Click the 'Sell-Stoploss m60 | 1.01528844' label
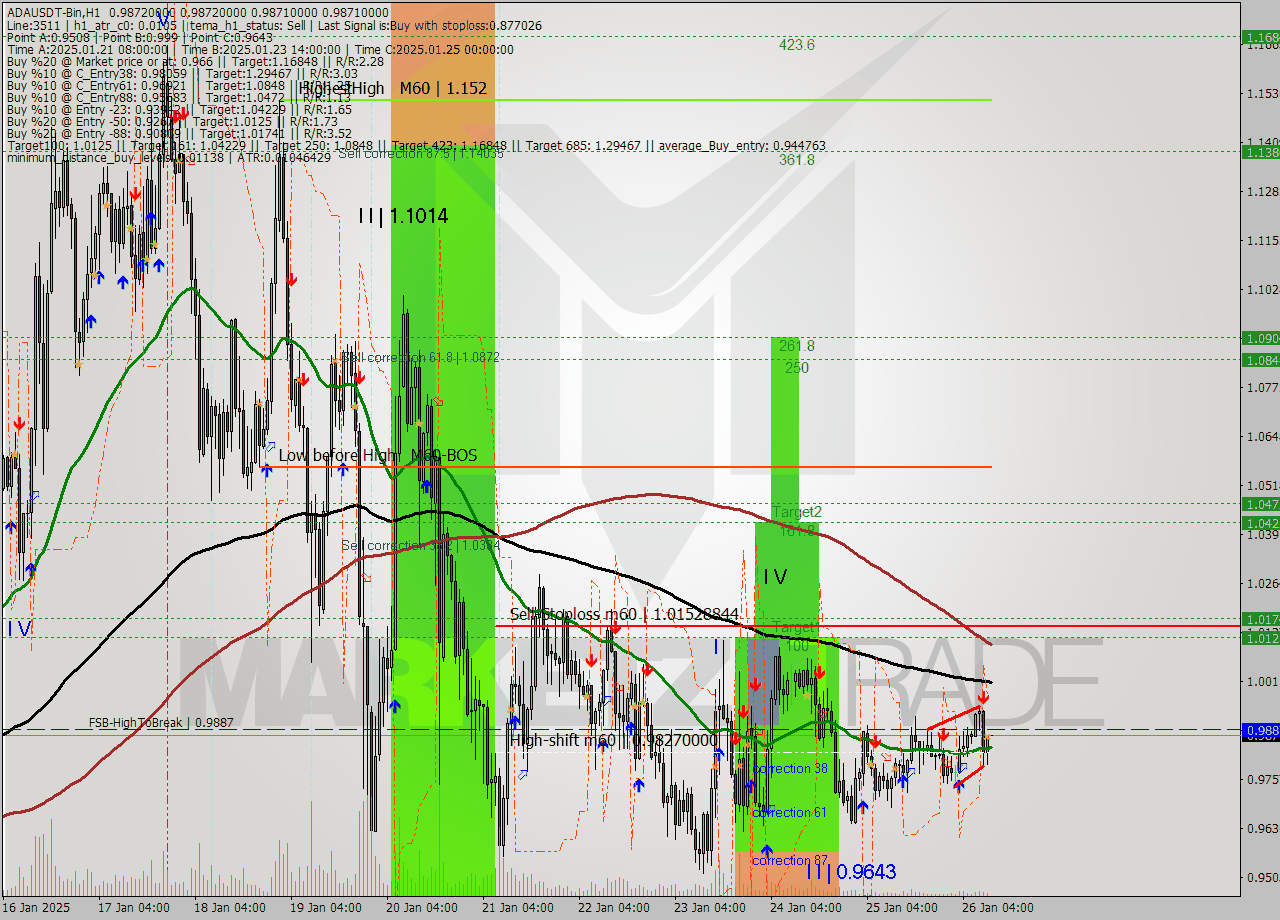The width and height of the screenshot is (1280, 920). tap(624, 614)
